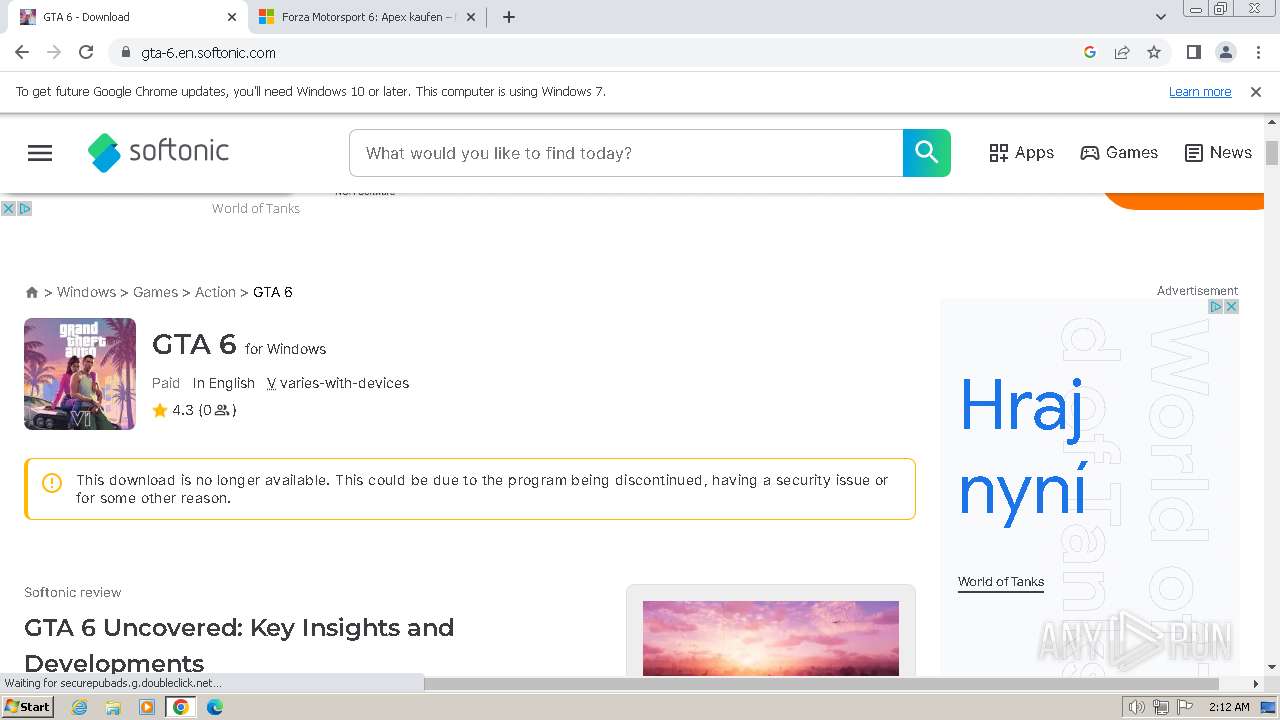Close the World of Tanks top ad
This screenshot has width=1280, height=720.
click(7, 208)
